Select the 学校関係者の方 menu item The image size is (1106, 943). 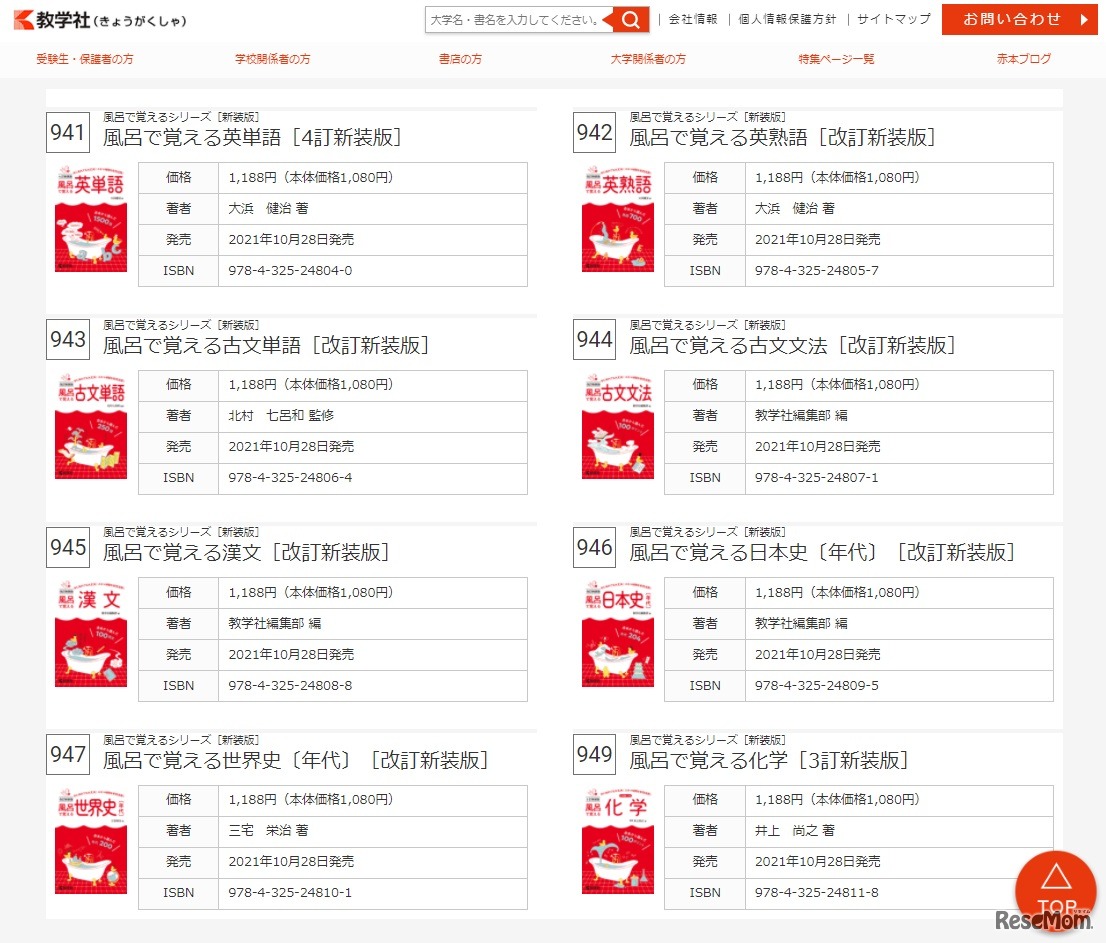coord(272,59)
